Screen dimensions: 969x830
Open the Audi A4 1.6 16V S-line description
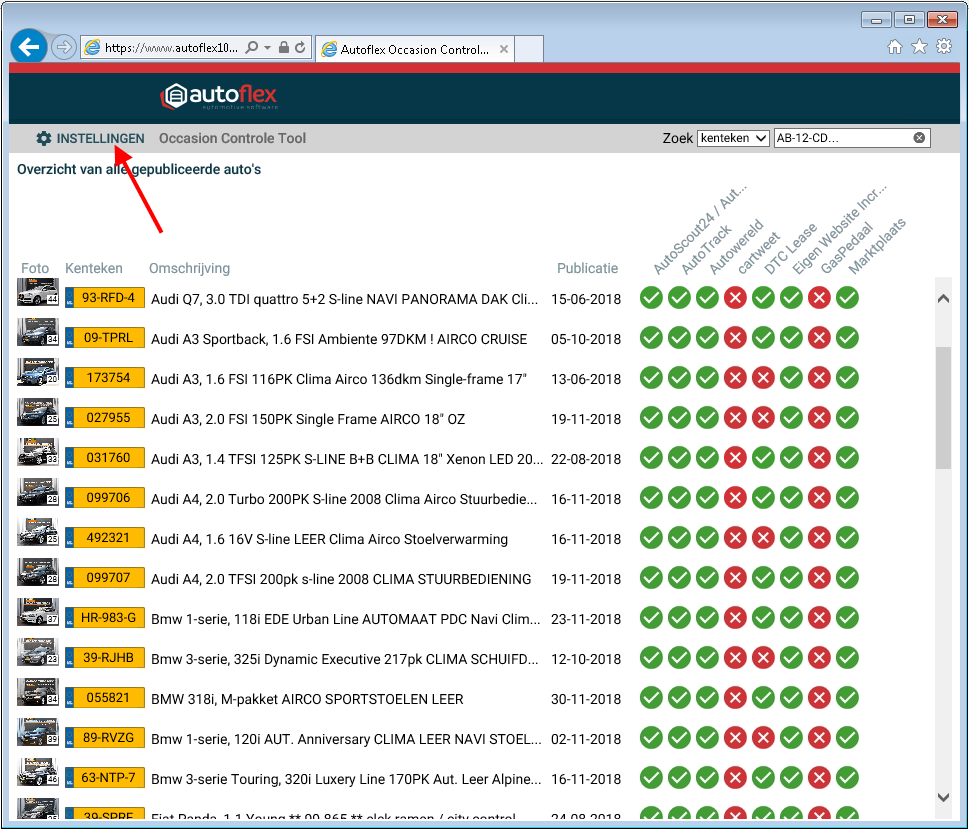click(x=329, y=539)
